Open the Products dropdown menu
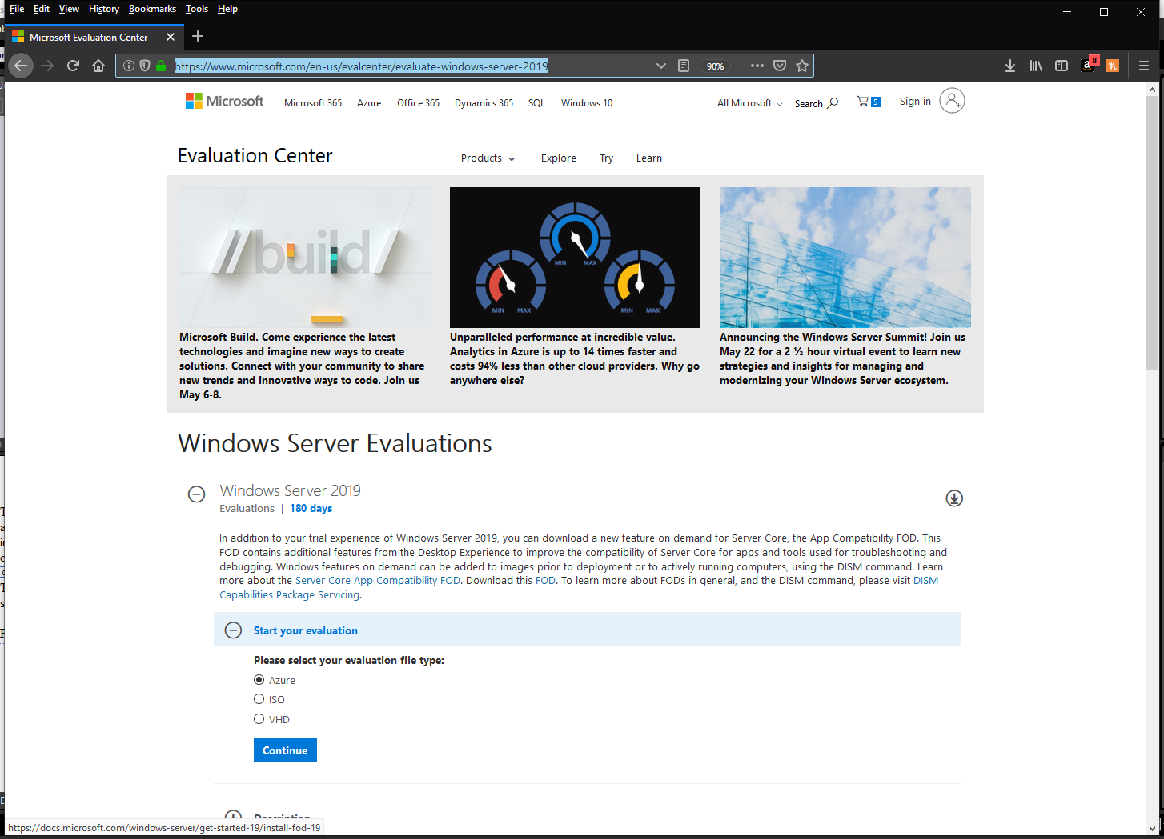This screenshot has width=1164, height=839. (x=487, y=158)
